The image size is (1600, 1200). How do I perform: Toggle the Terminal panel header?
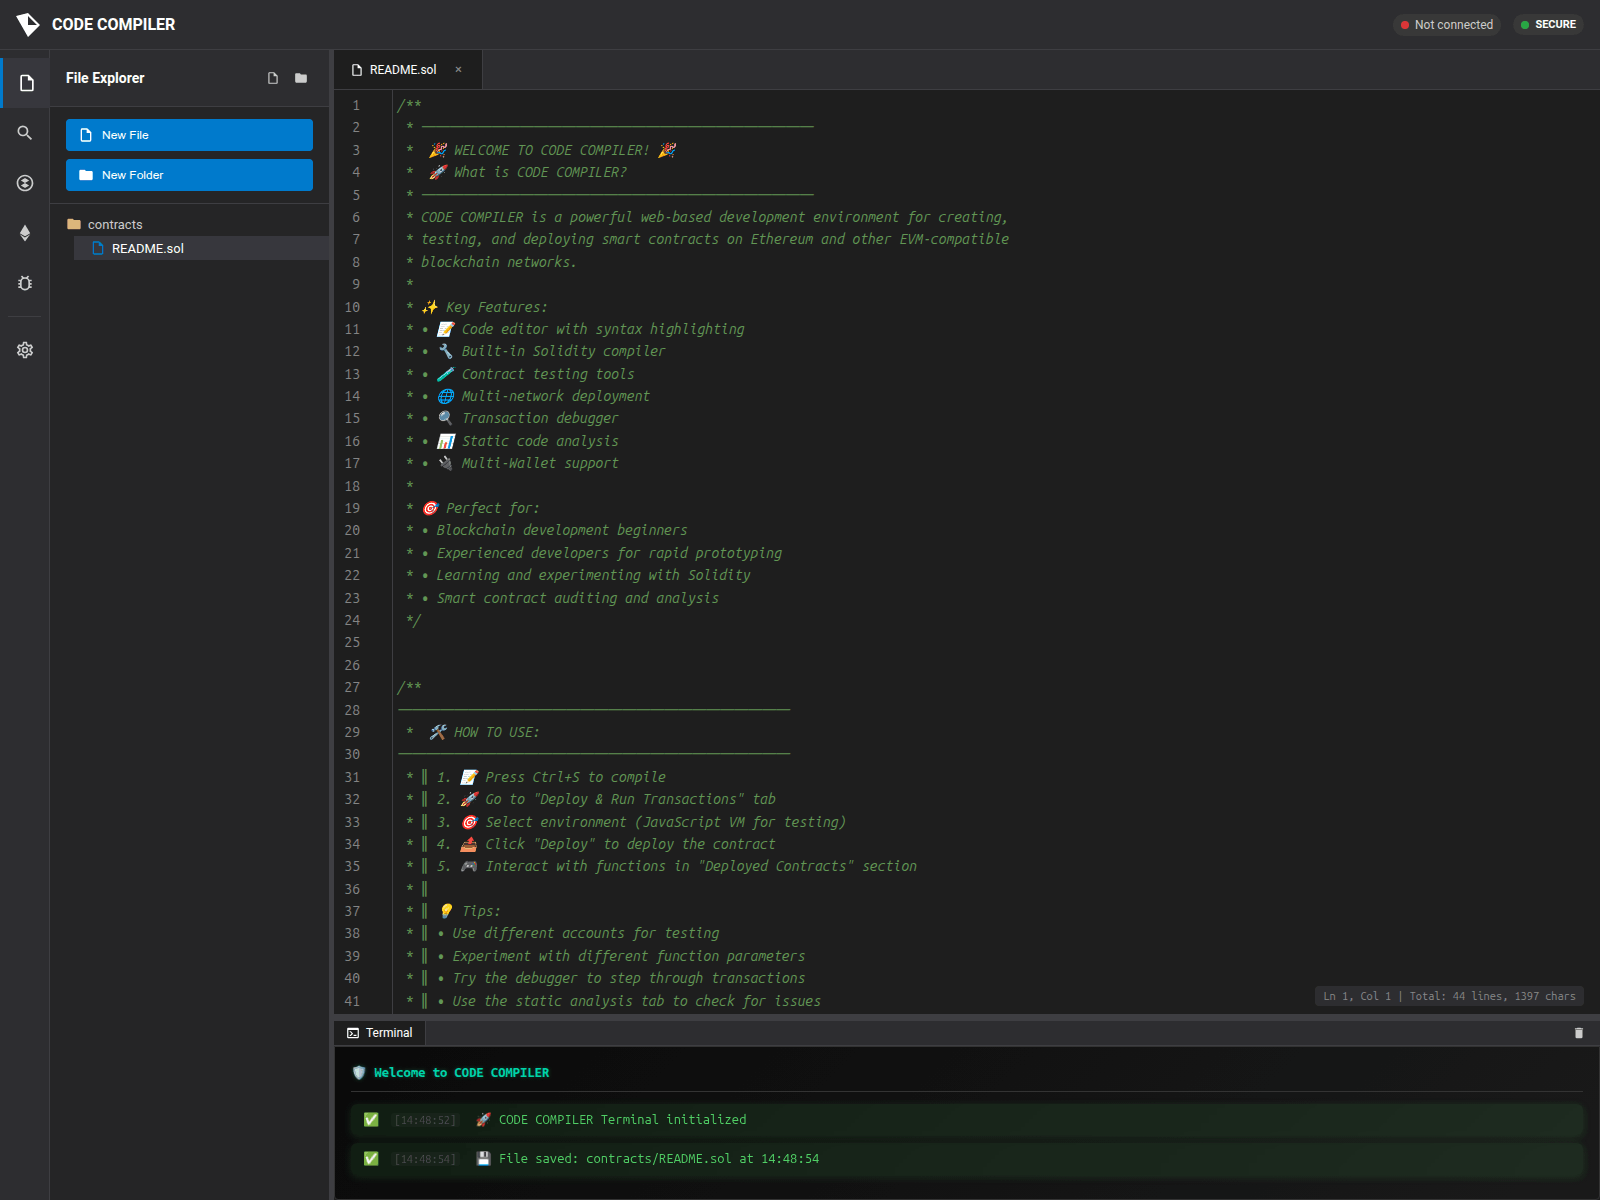(x=380, y=1032)
